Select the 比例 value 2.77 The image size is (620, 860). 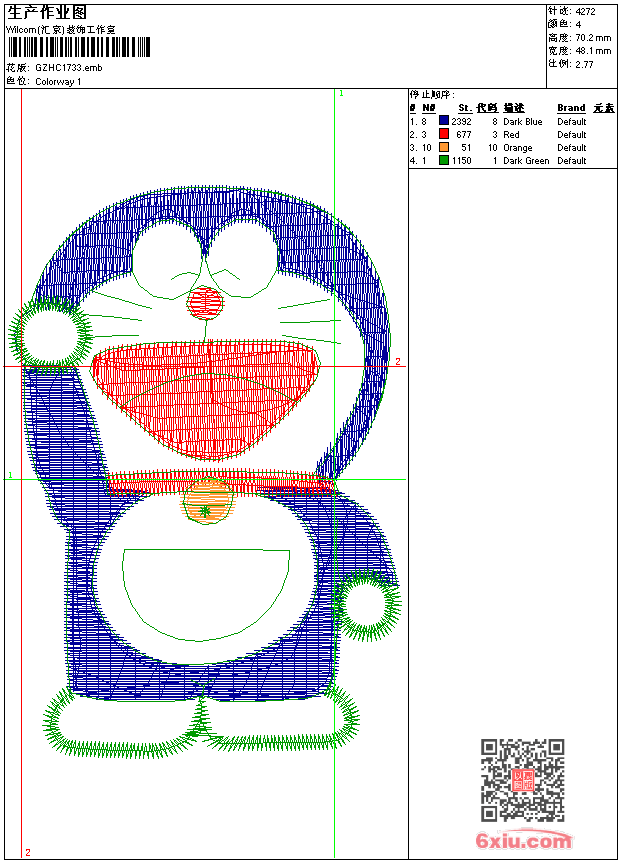tap(584, 64)
